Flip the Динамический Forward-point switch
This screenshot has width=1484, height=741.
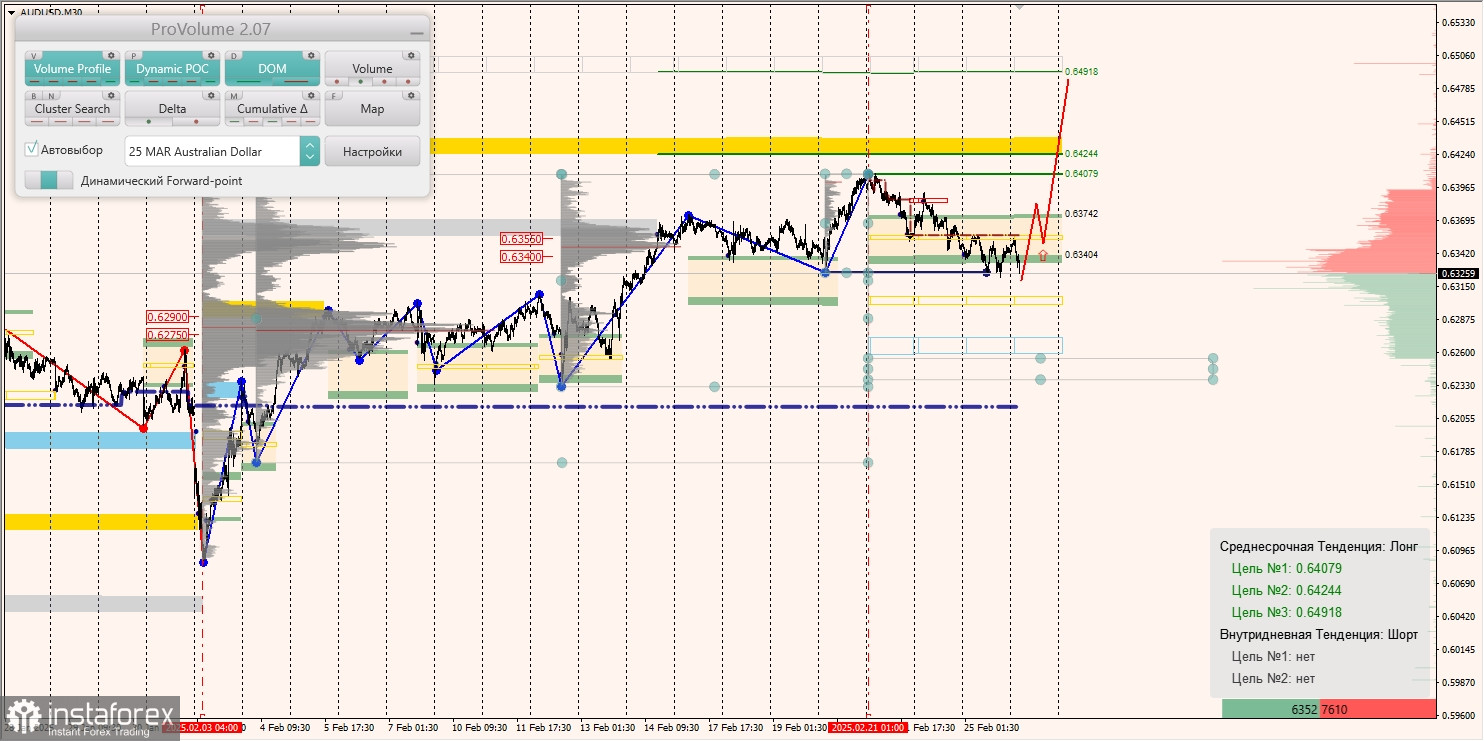click(x=49, y=180)
